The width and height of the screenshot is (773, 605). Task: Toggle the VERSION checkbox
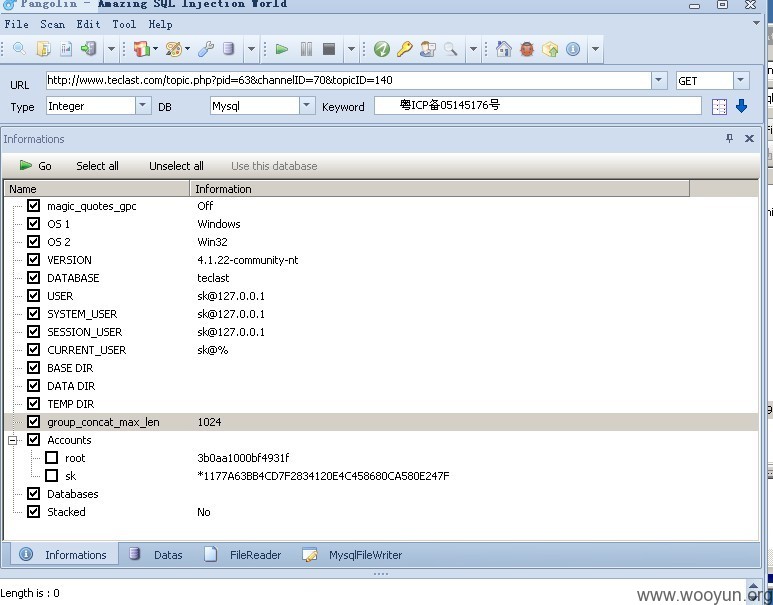(x=34, y=259)
